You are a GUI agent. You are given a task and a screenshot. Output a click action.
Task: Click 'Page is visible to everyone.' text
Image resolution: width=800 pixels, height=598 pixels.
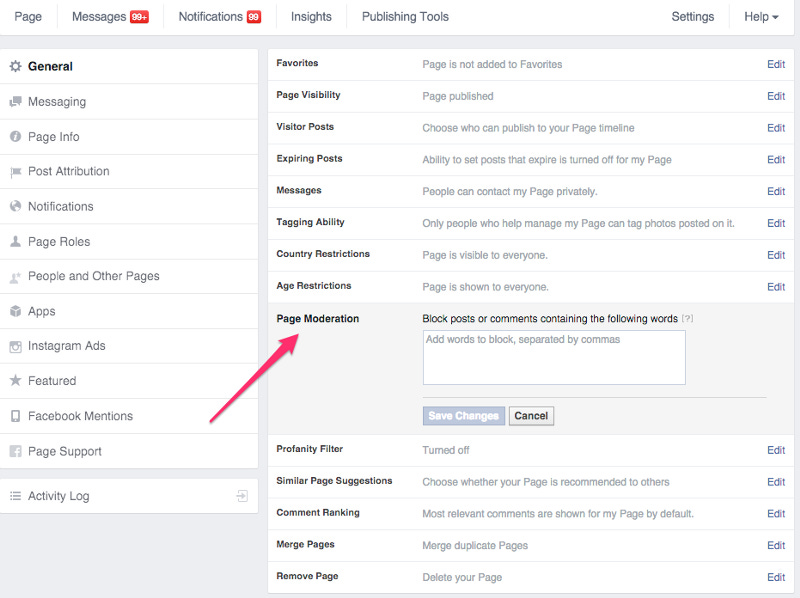point(485,255)
